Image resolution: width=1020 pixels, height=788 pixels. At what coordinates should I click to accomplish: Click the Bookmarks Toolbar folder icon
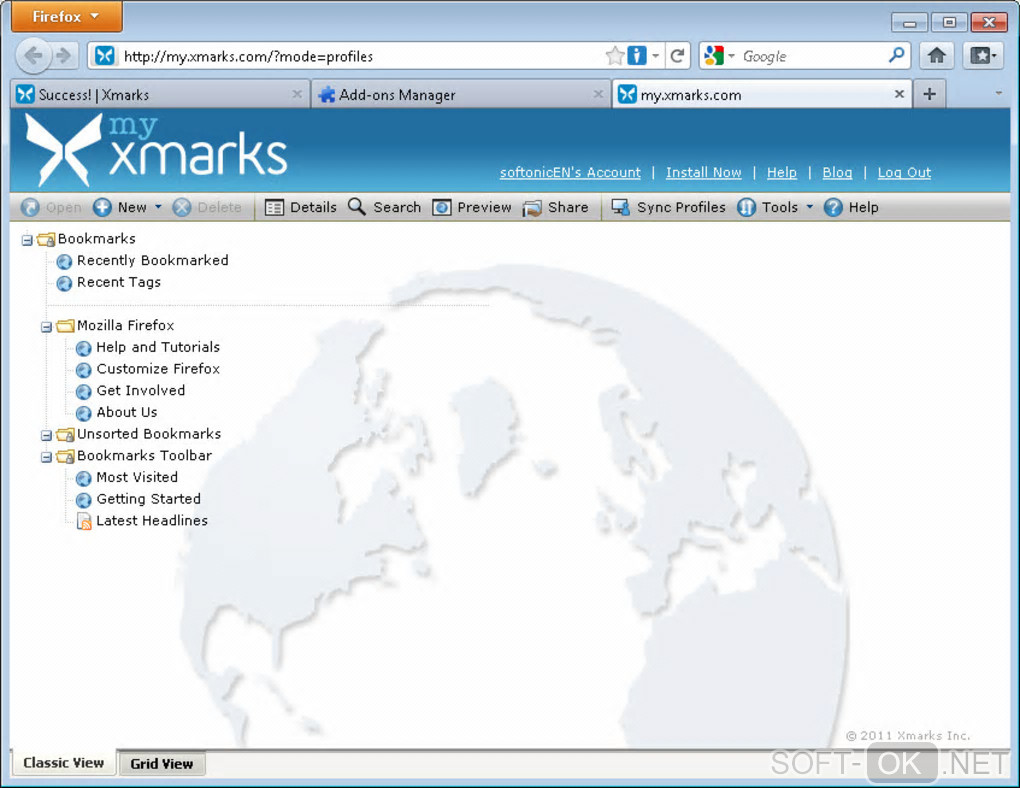(x=65, y=456)
